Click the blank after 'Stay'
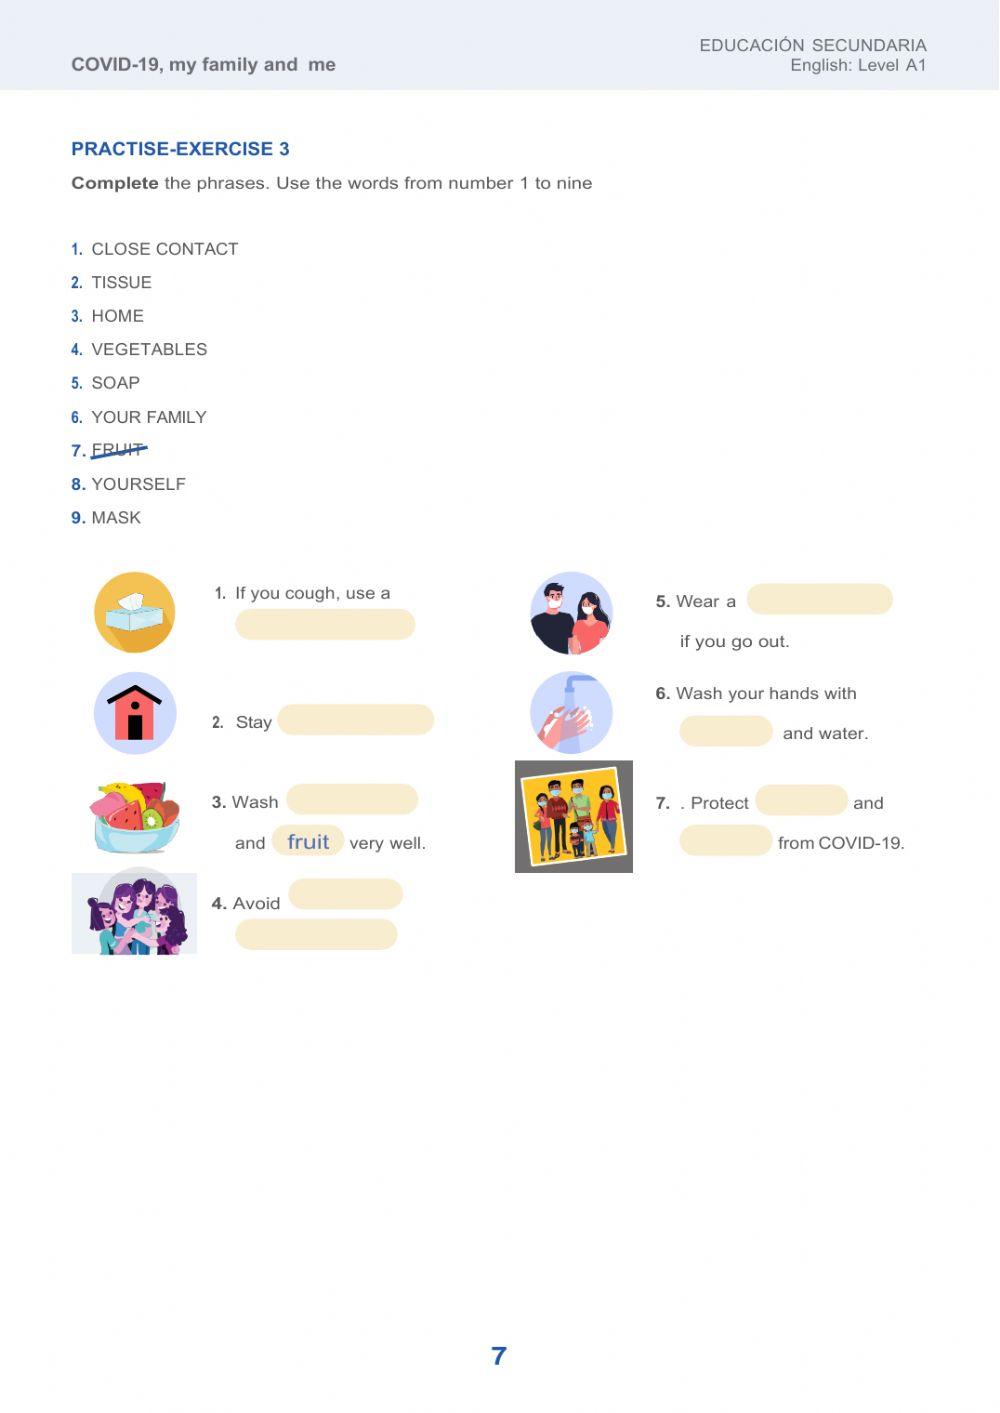 [x=355, y=720]
